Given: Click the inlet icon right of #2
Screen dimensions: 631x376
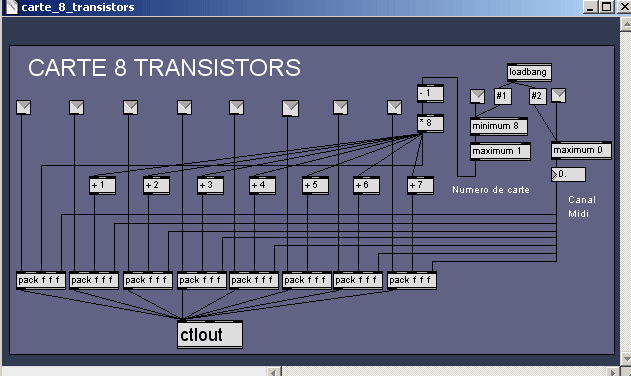Looking at the screenshot, I should point(559,96).
